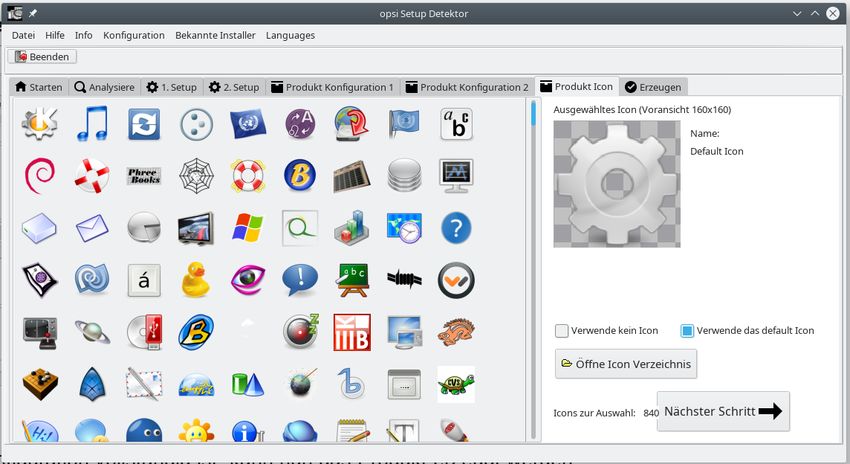The image size is (850, 464).
Task: Click the pin icon in title bar
Action: pos(33,13)
